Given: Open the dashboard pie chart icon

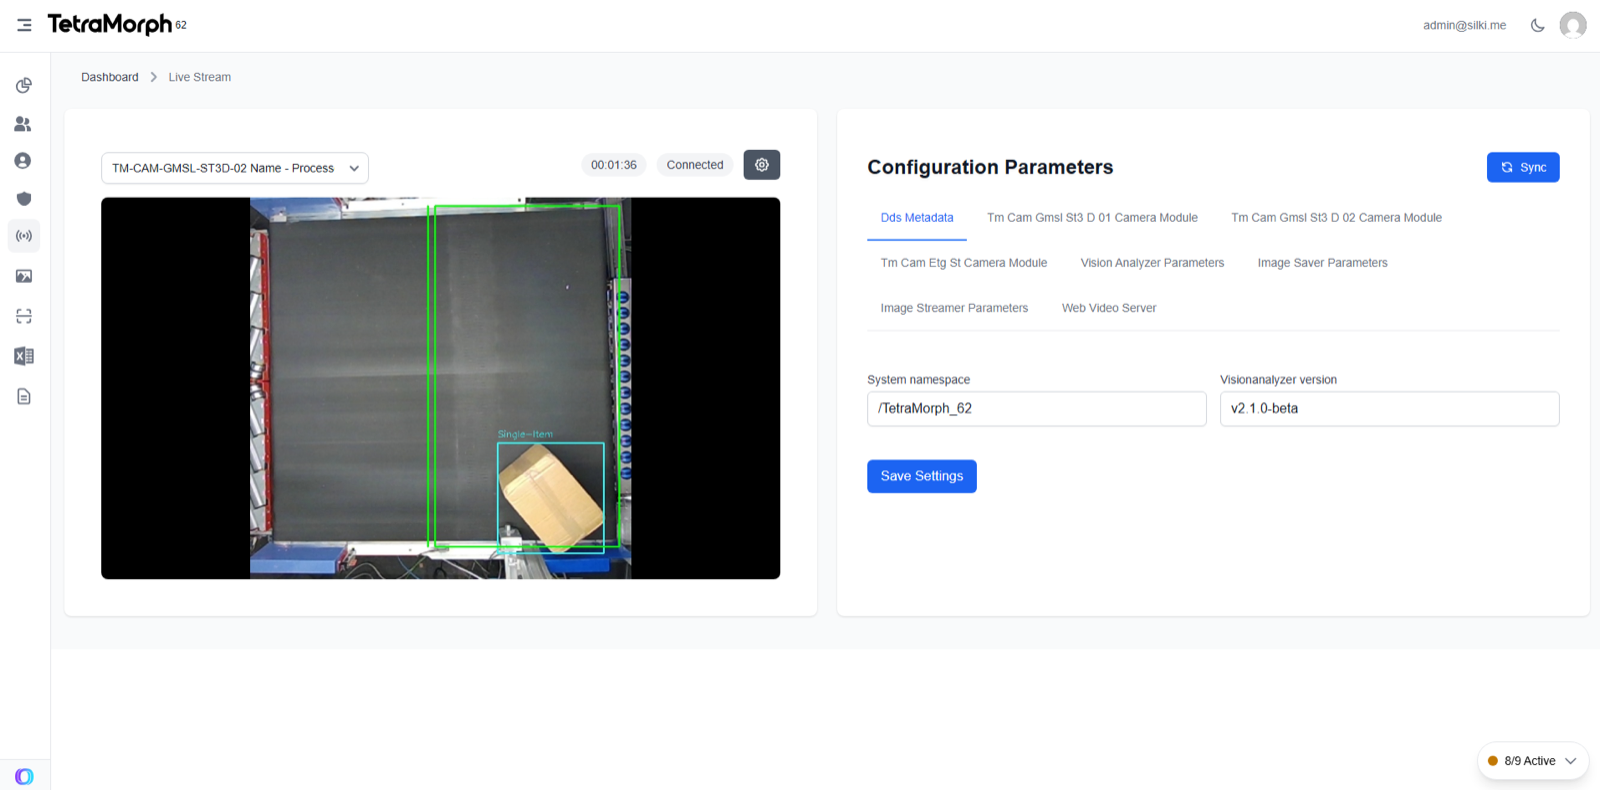Looking at the screenshot, I should point(24,85).
